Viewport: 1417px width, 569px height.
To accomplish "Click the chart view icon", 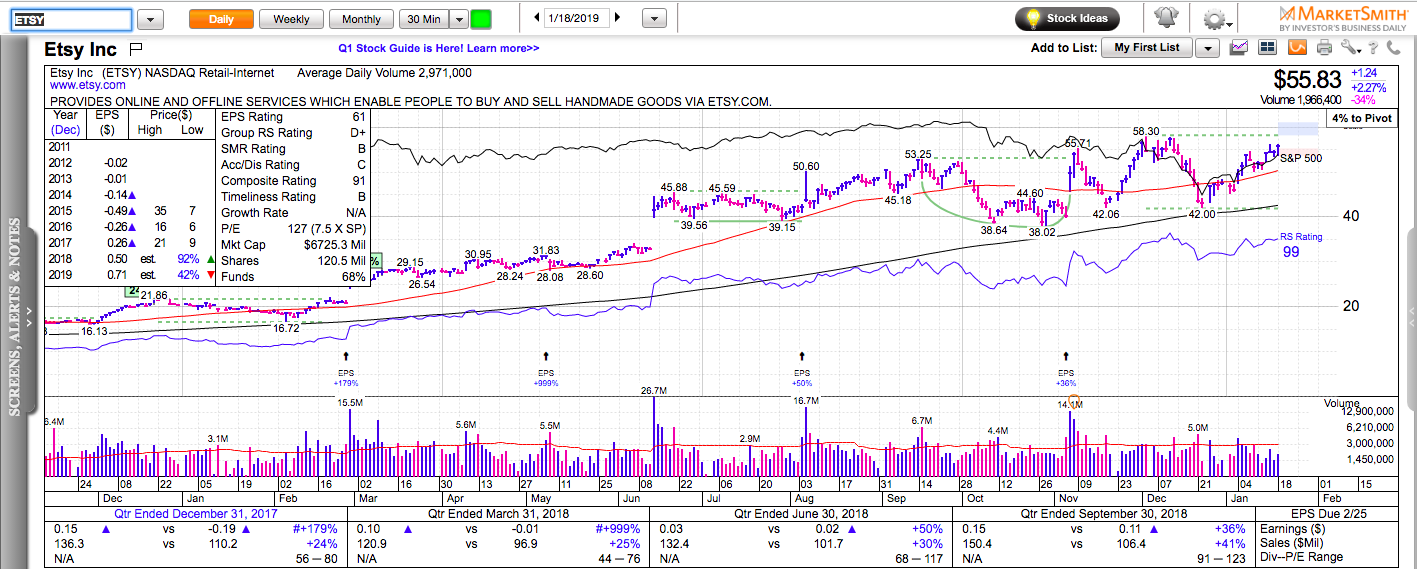I will [1239, 47].
